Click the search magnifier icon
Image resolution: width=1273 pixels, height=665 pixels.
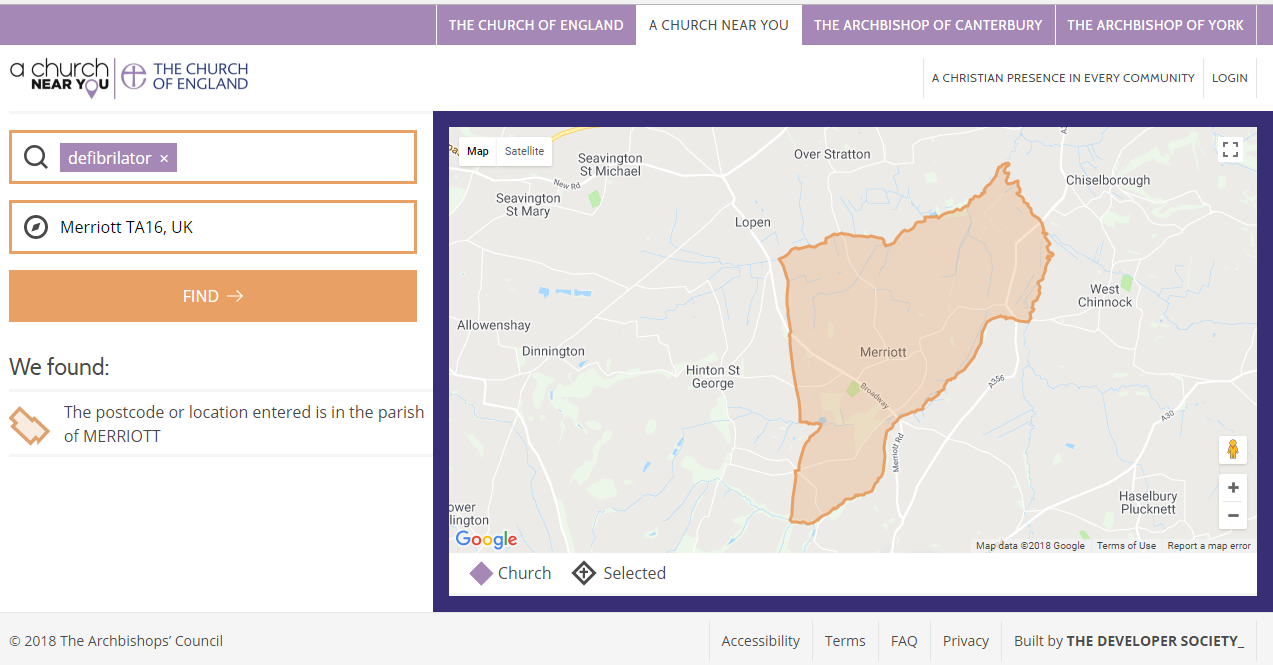point(36,158)
